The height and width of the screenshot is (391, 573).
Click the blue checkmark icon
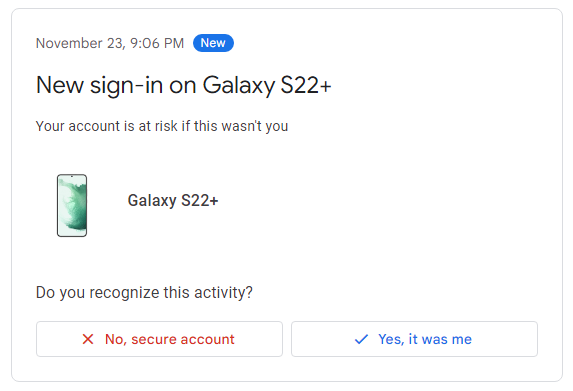click(x=361, y=339)
